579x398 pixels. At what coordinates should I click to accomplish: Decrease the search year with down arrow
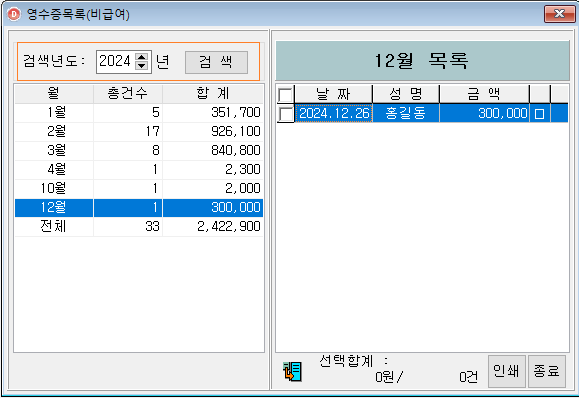click(x=142, y=66)
